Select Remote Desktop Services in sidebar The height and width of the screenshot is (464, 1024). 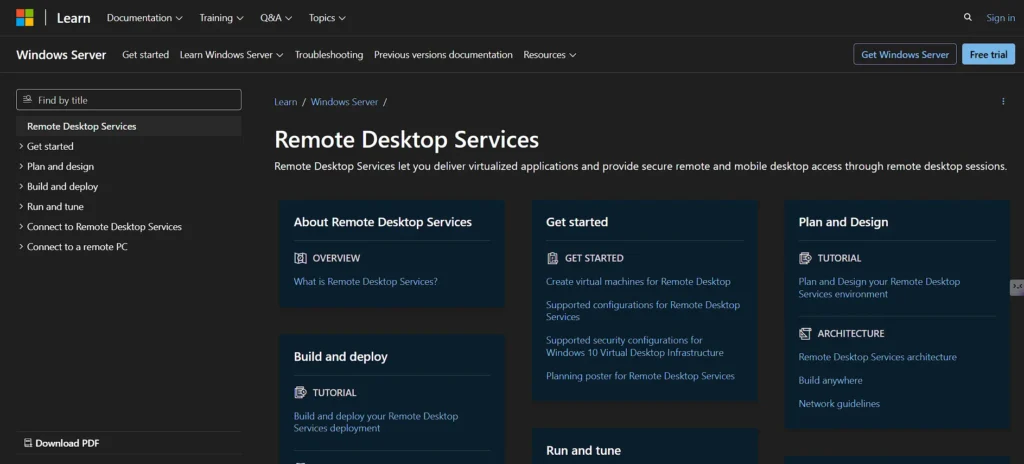click(129, 126)
